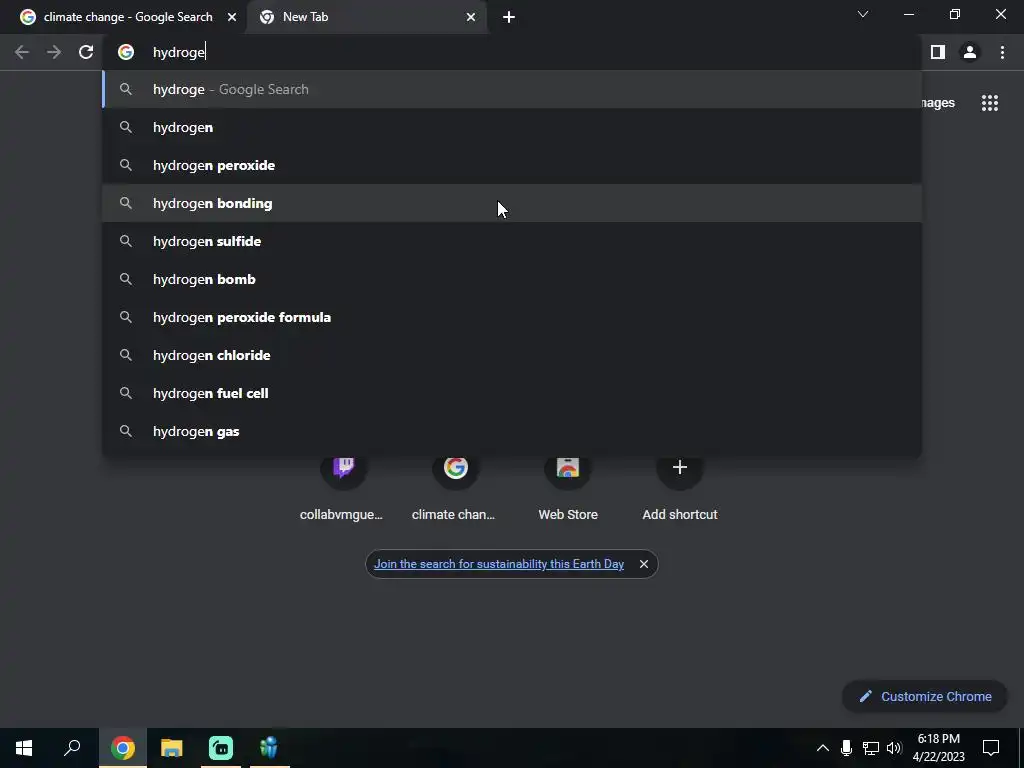1024x768 pixels.
Task: Pick the 'hydrogen bonding' suggestion
Action: coord(512,203)
